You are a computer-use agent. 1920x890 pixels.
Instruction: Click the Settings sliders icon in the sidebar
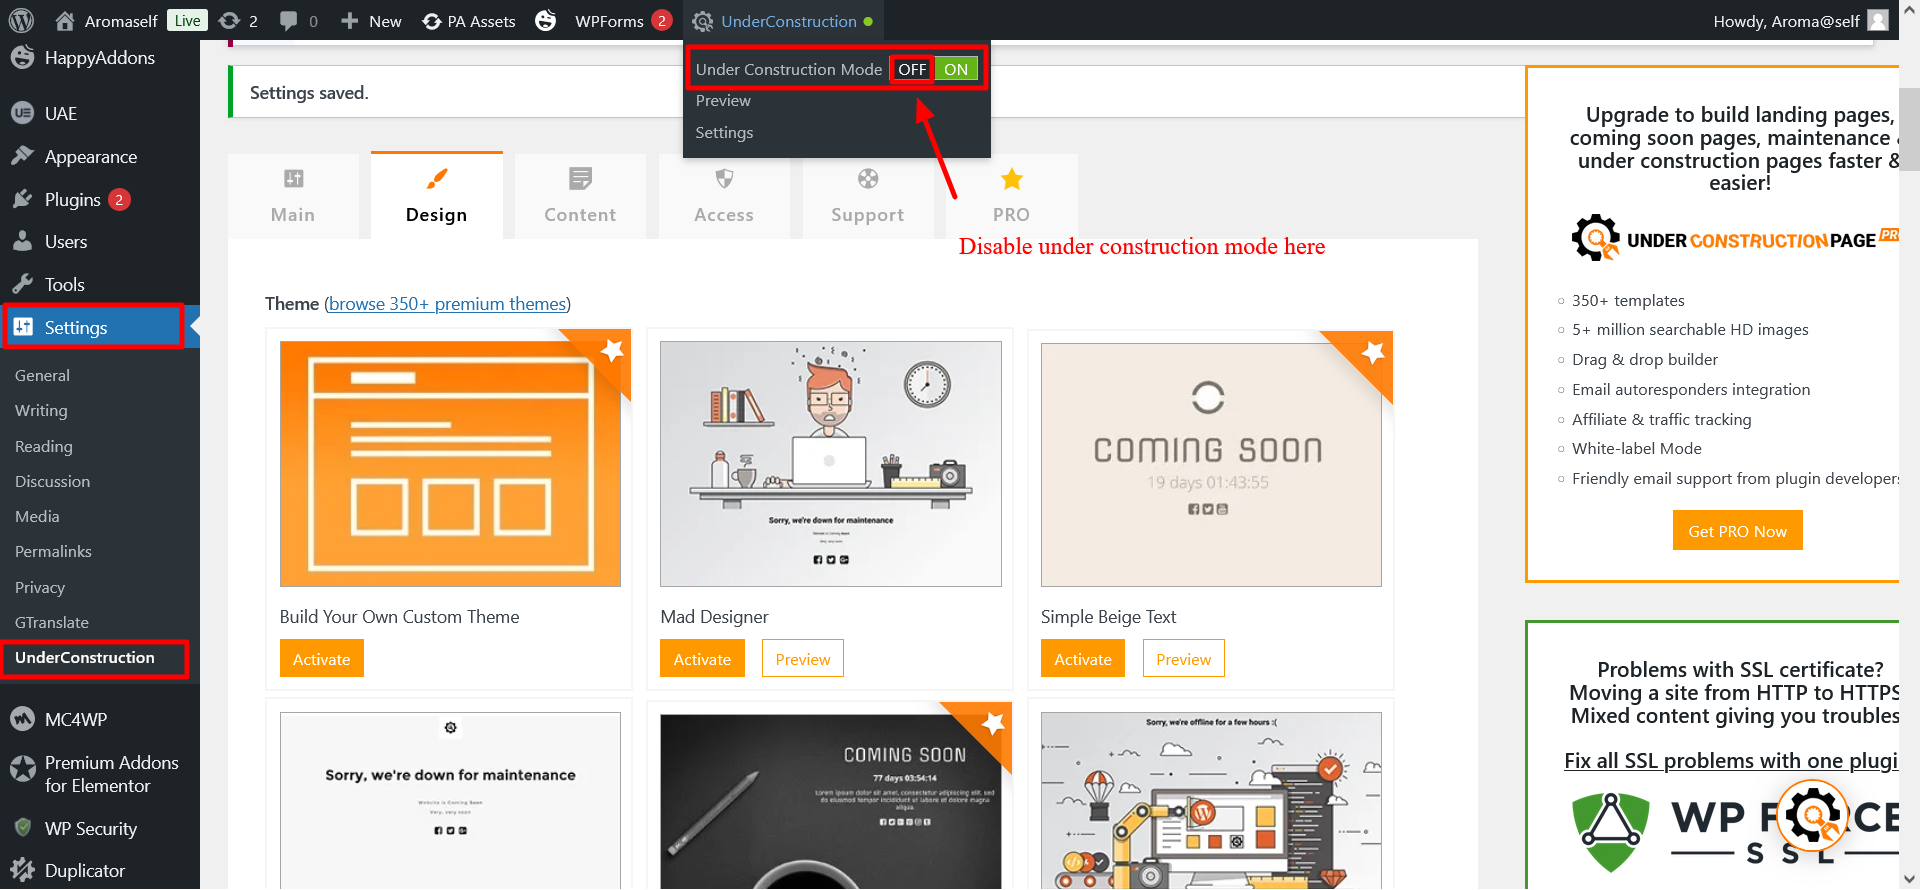click(22, 327)
